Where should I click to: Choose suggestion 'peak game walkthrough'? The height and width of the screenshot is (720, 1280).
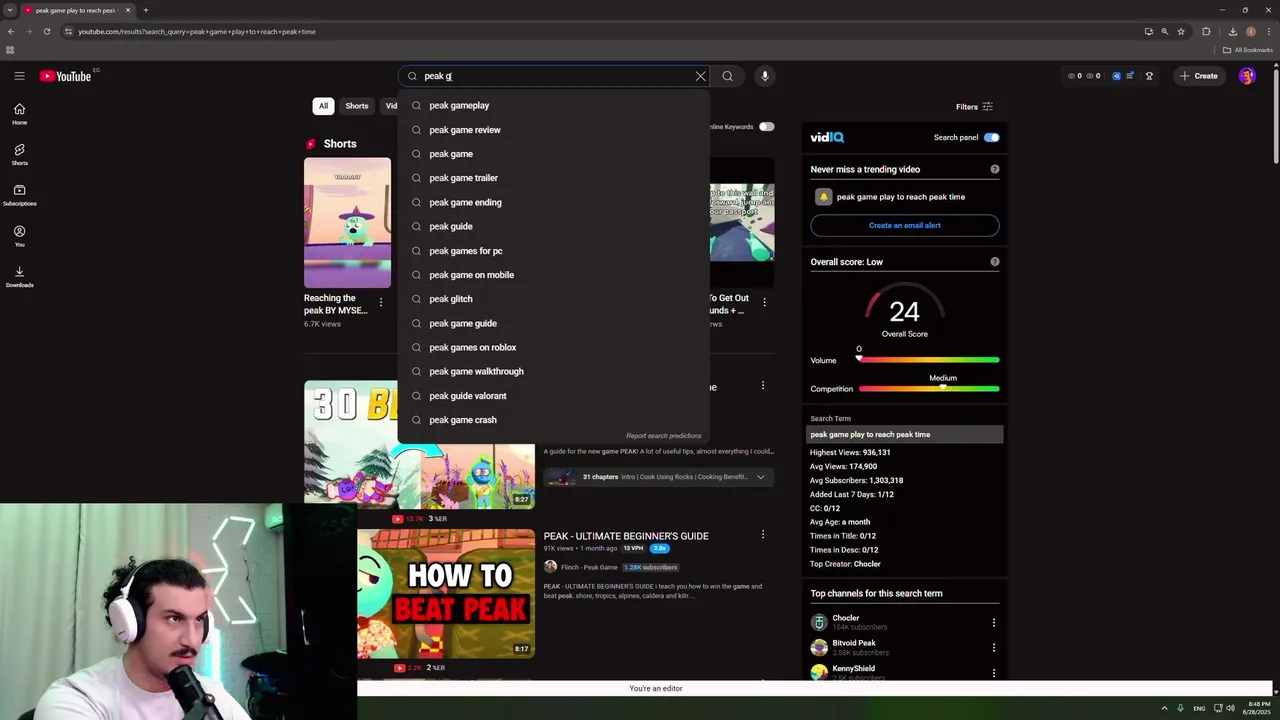click(x=553, y=371)
